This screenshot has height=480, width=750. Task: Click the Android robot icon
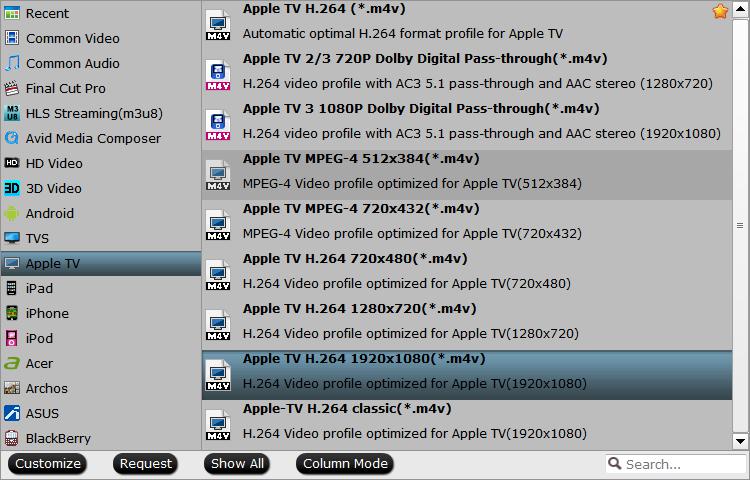tap(11, 213)
